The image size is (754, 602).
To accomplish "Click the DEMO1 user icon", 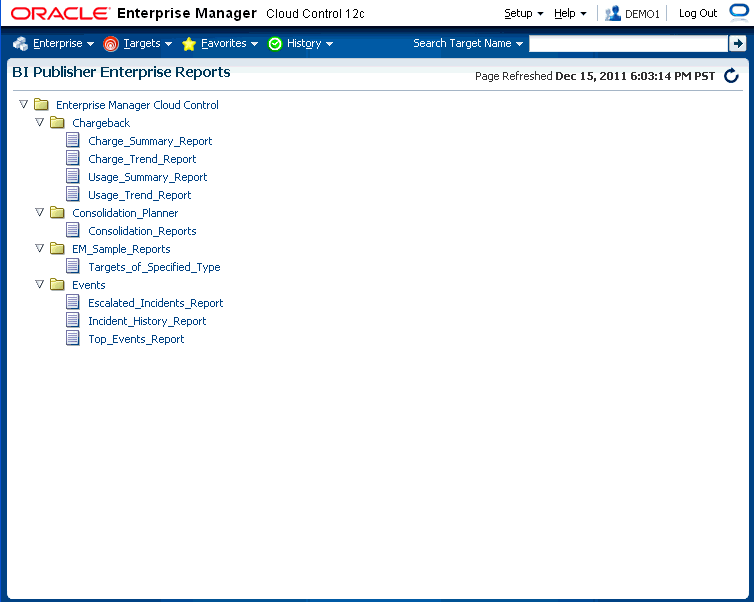I will pyautogui.click(x=613, y=13).
